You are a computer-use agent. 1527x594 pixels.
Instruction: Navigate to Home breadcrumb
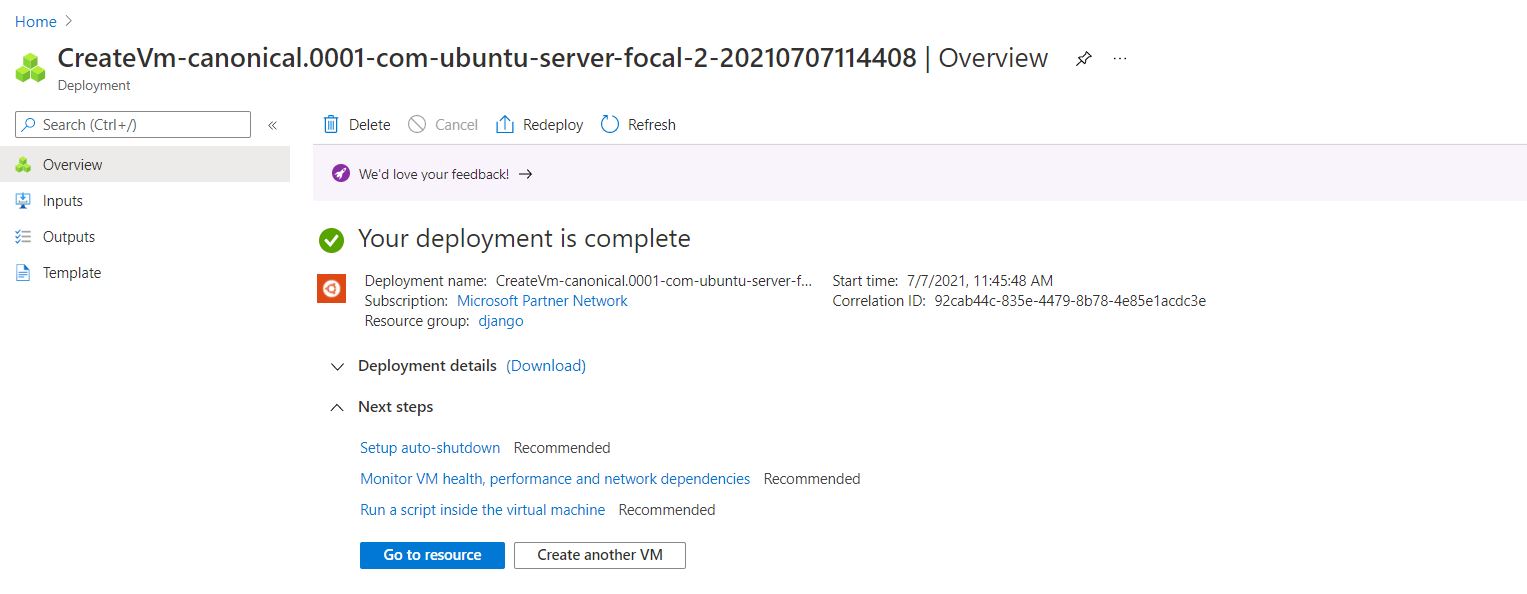(x=36, y=21)
